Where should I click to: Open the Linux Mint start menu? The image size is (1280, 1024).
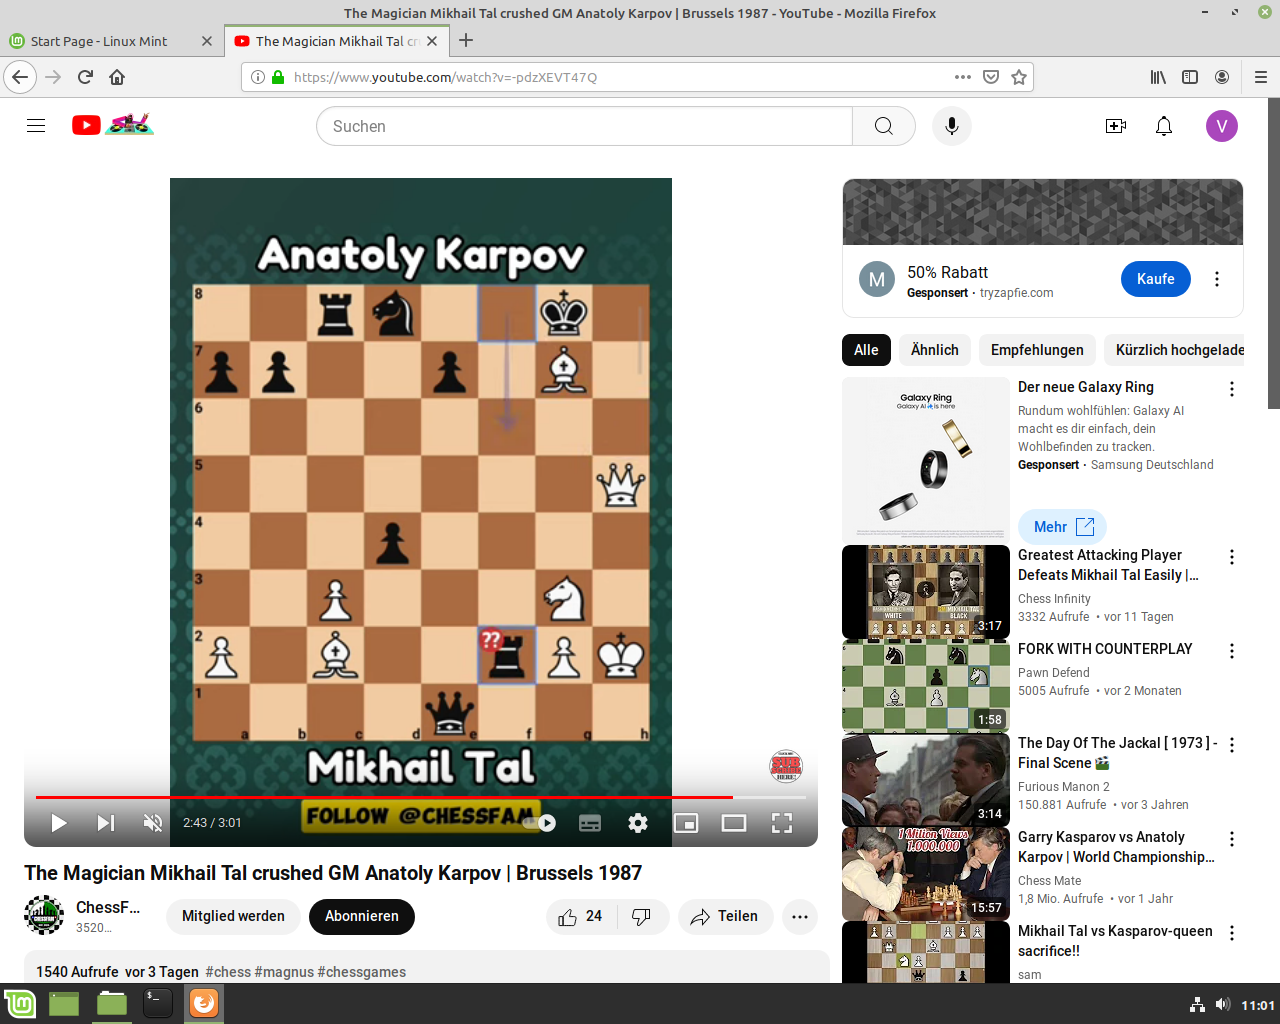click(x=20, y=1003)
